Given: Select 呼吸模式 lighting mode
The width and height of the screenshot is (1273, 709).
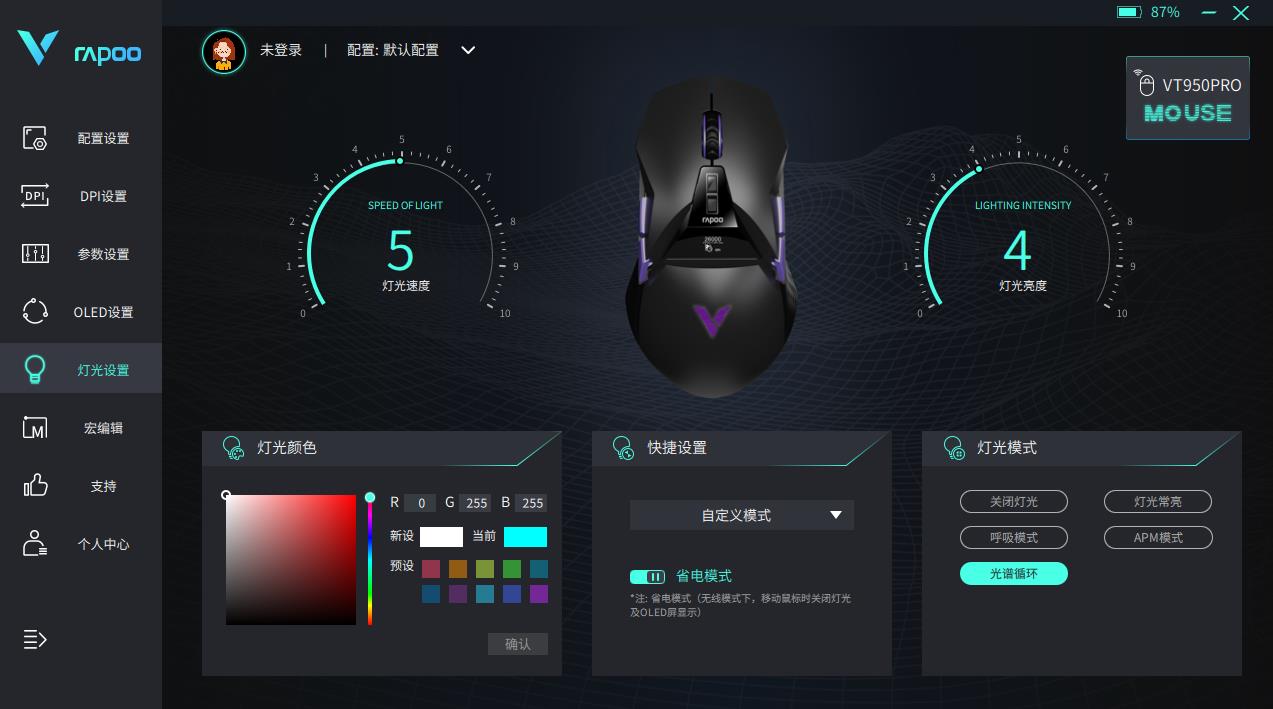Looking at the screenshot, I should coord(1014,538).
